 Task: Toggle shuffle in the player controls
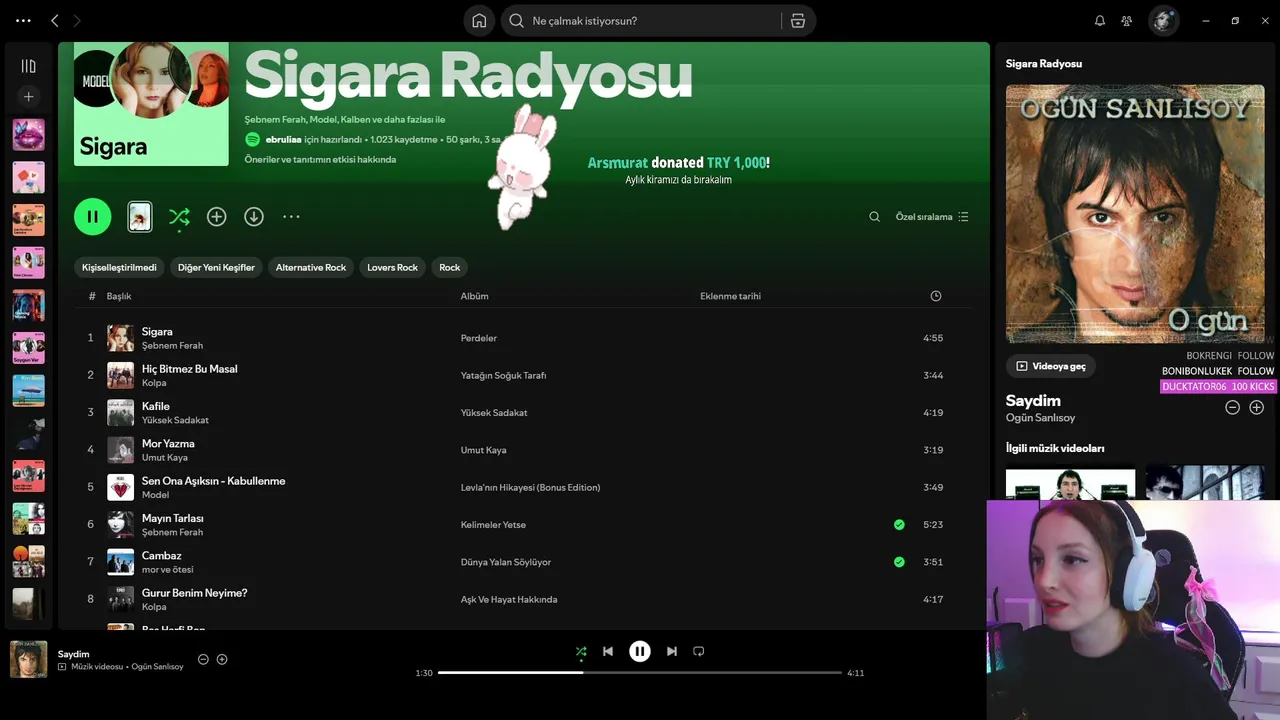(x=581, y=651)
